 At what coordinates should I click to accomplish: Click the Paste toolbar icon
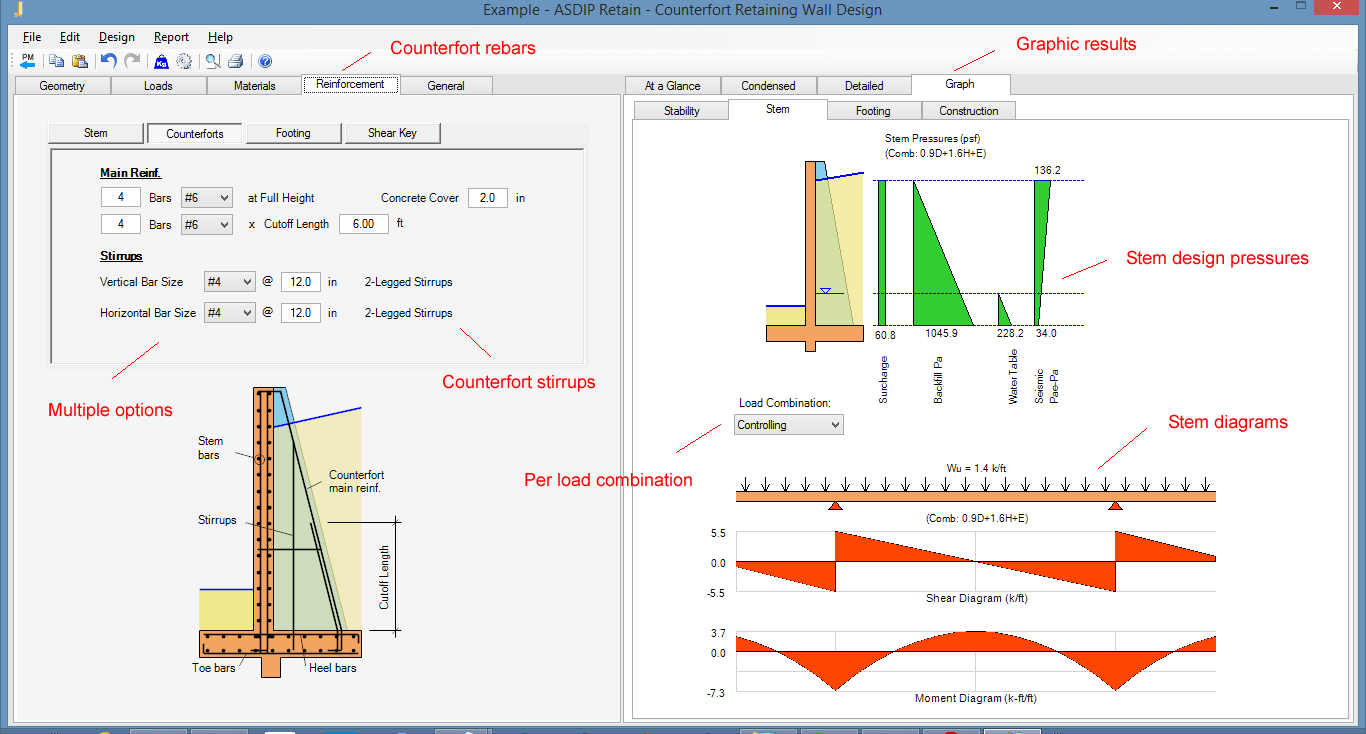coord(79,61)
